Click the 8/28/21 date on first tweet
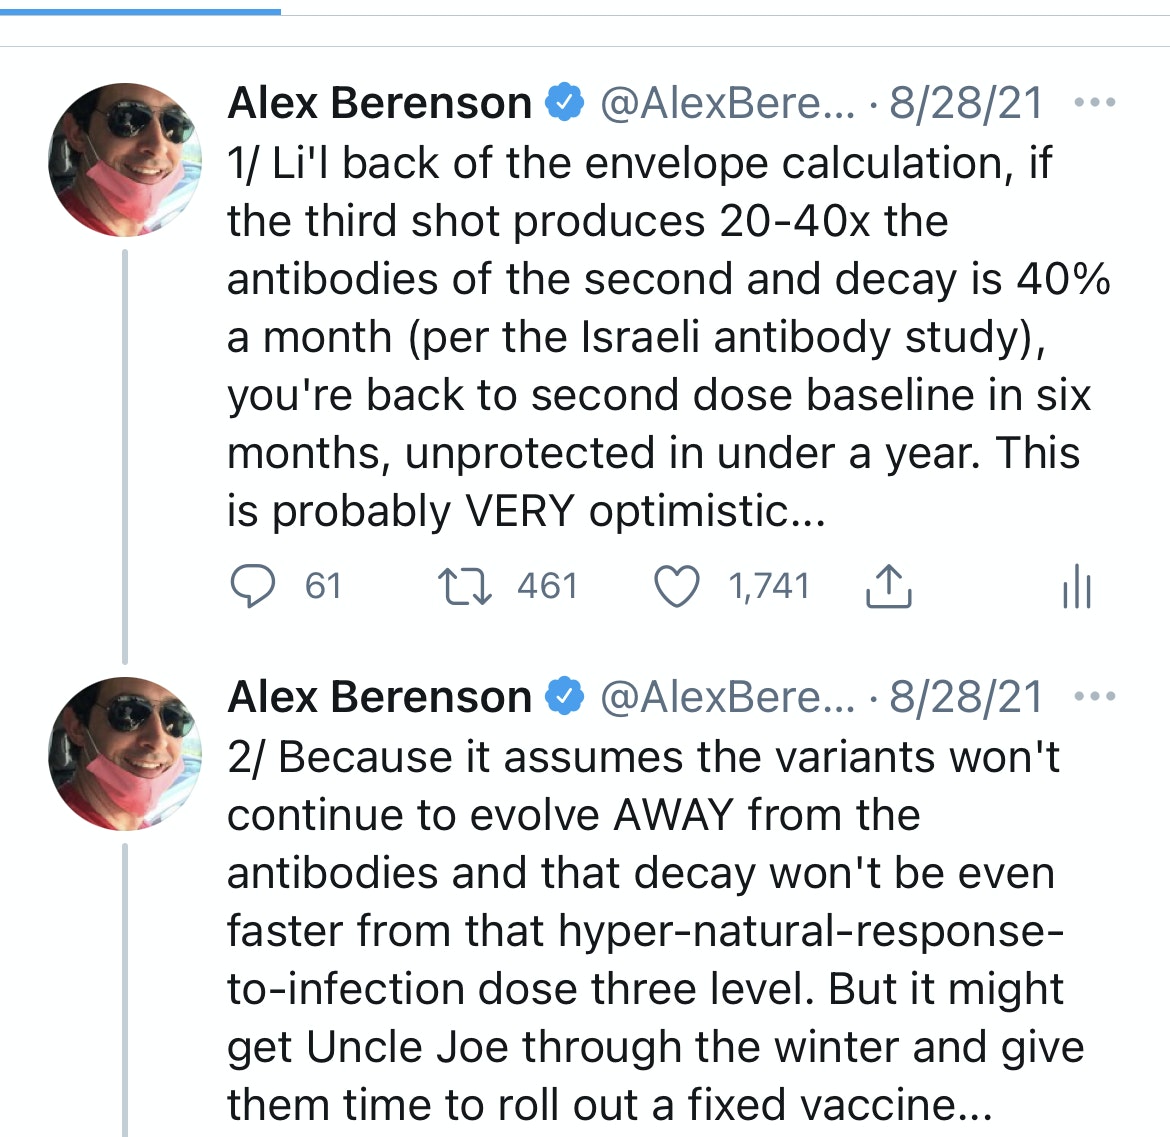This screenshot has height=1137, width=1170. pos(966,103)
